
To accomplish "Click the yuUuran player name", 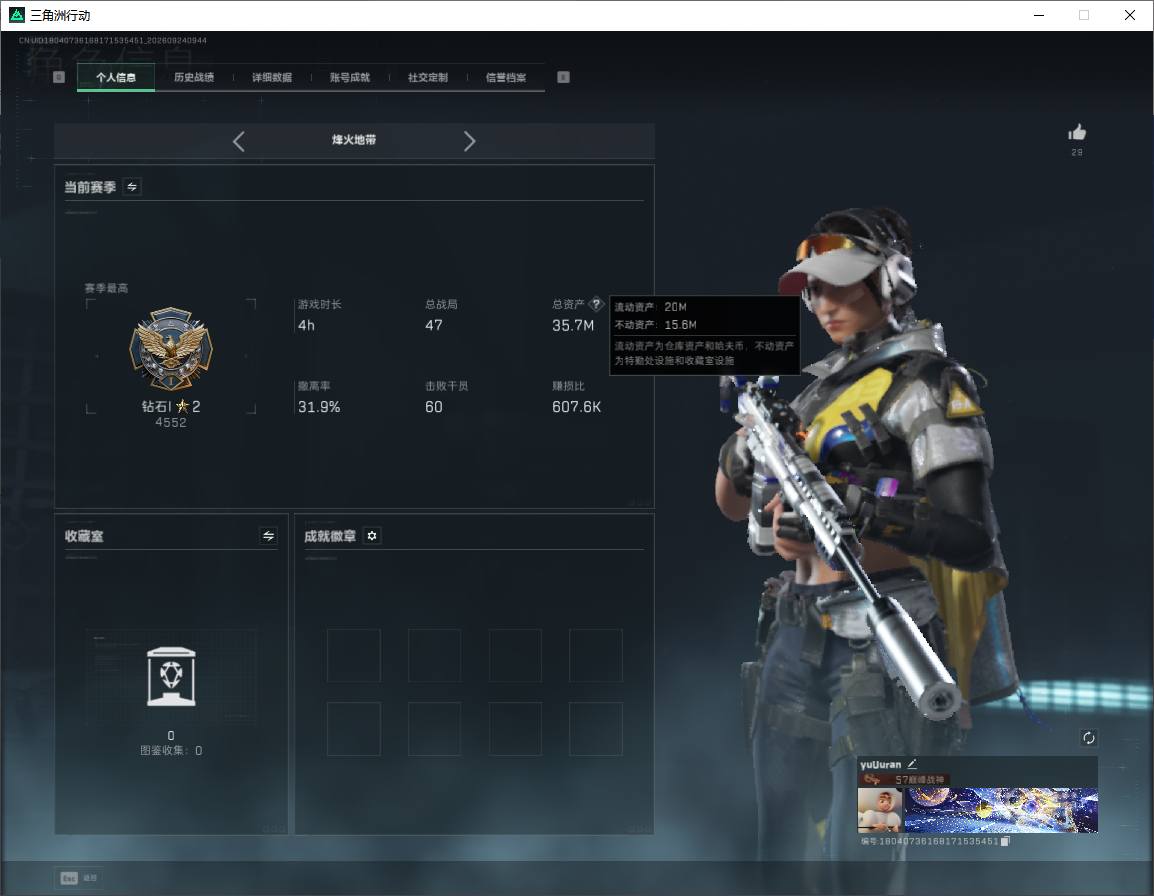I will (x=880, y=764).
